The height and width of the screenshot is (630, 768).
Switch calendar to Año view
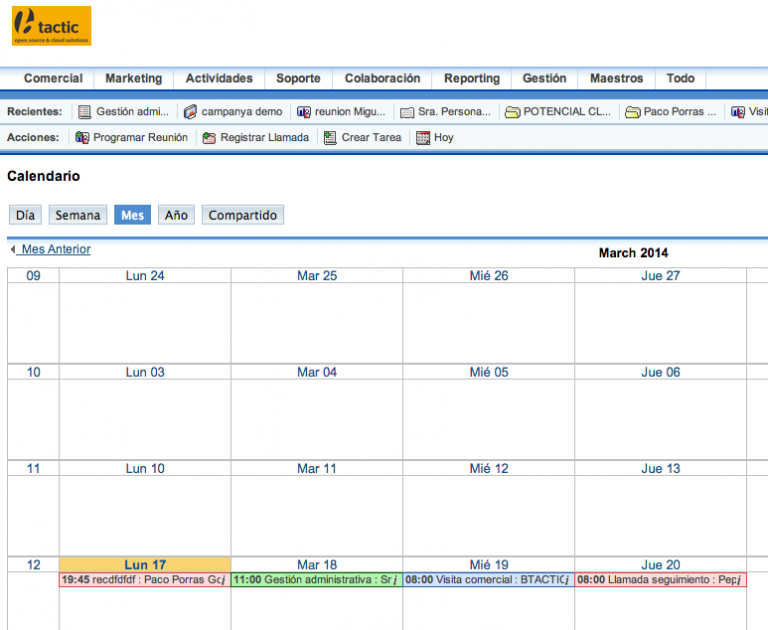click(176, 215)
